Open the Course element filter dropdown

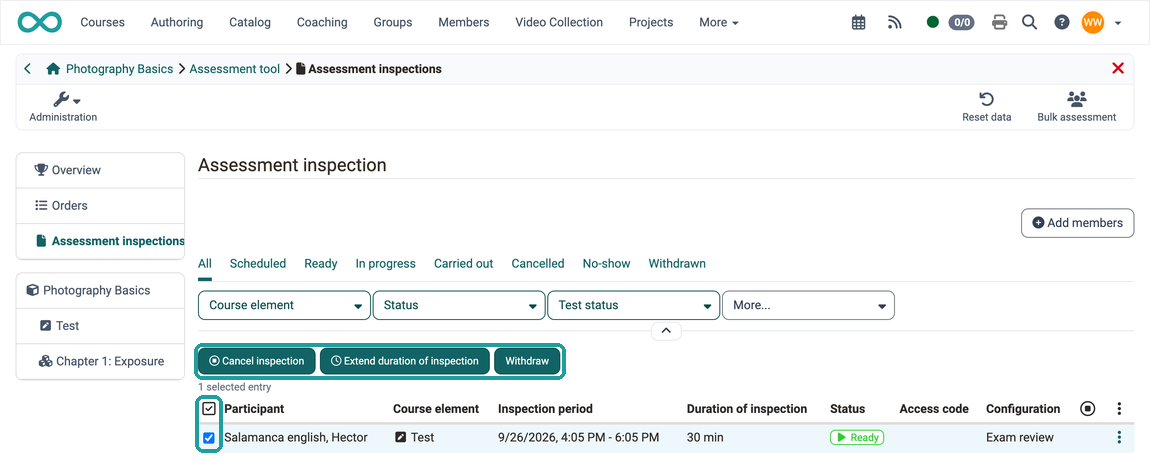pos(284,305)
